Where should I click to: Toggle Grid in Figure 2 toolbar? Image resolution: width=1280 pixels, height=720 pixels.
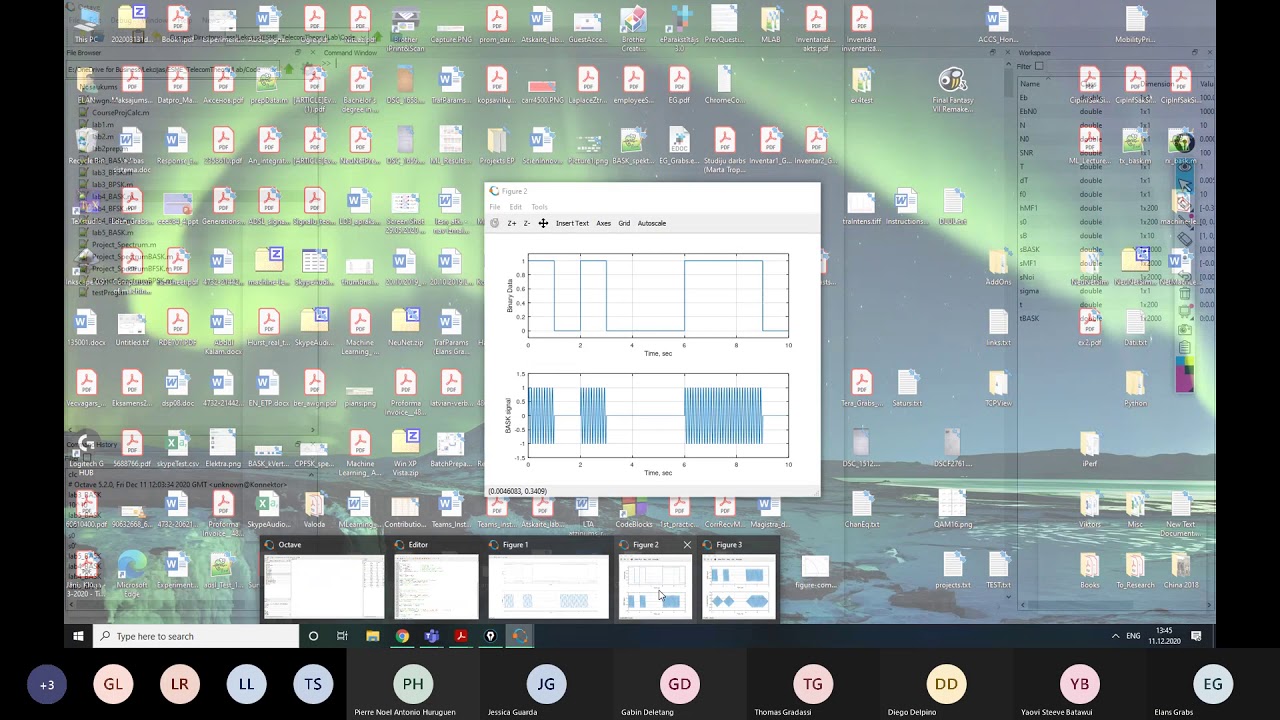[624, 223]
